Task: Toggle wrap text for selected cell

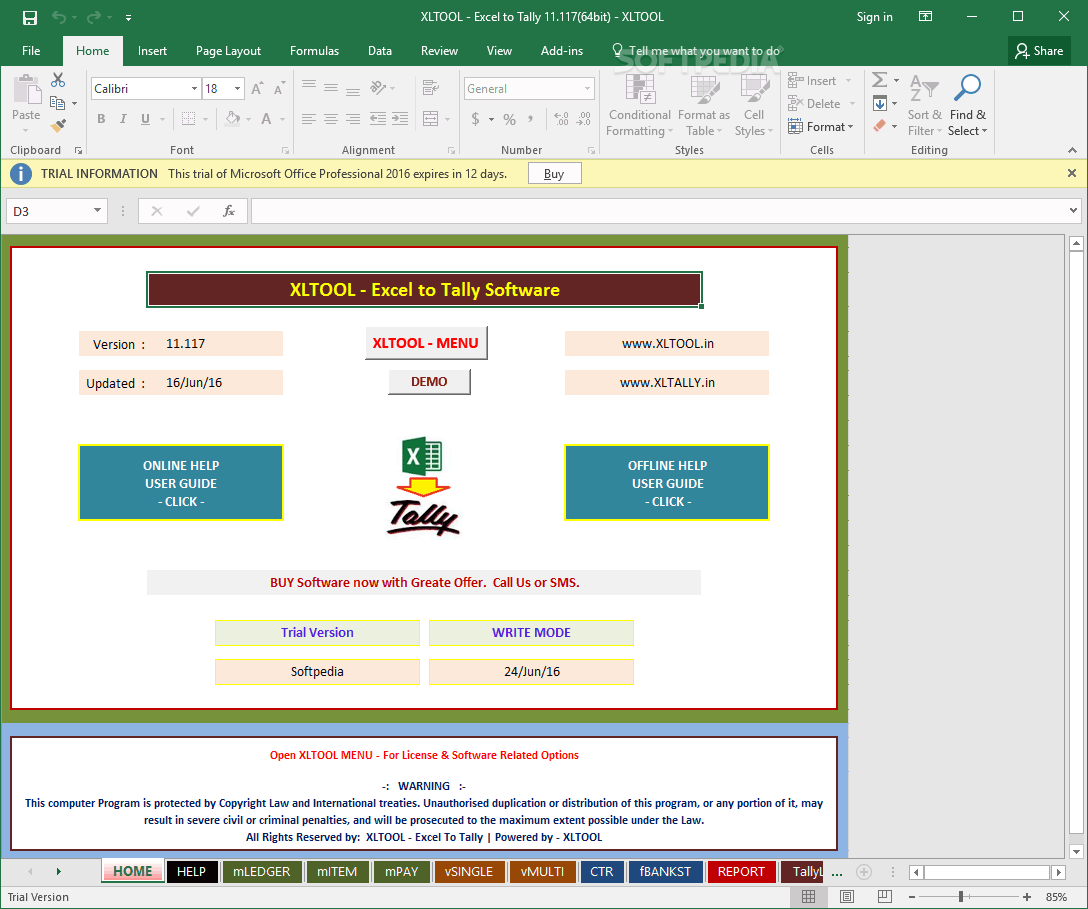Action: tap(429, 88)
